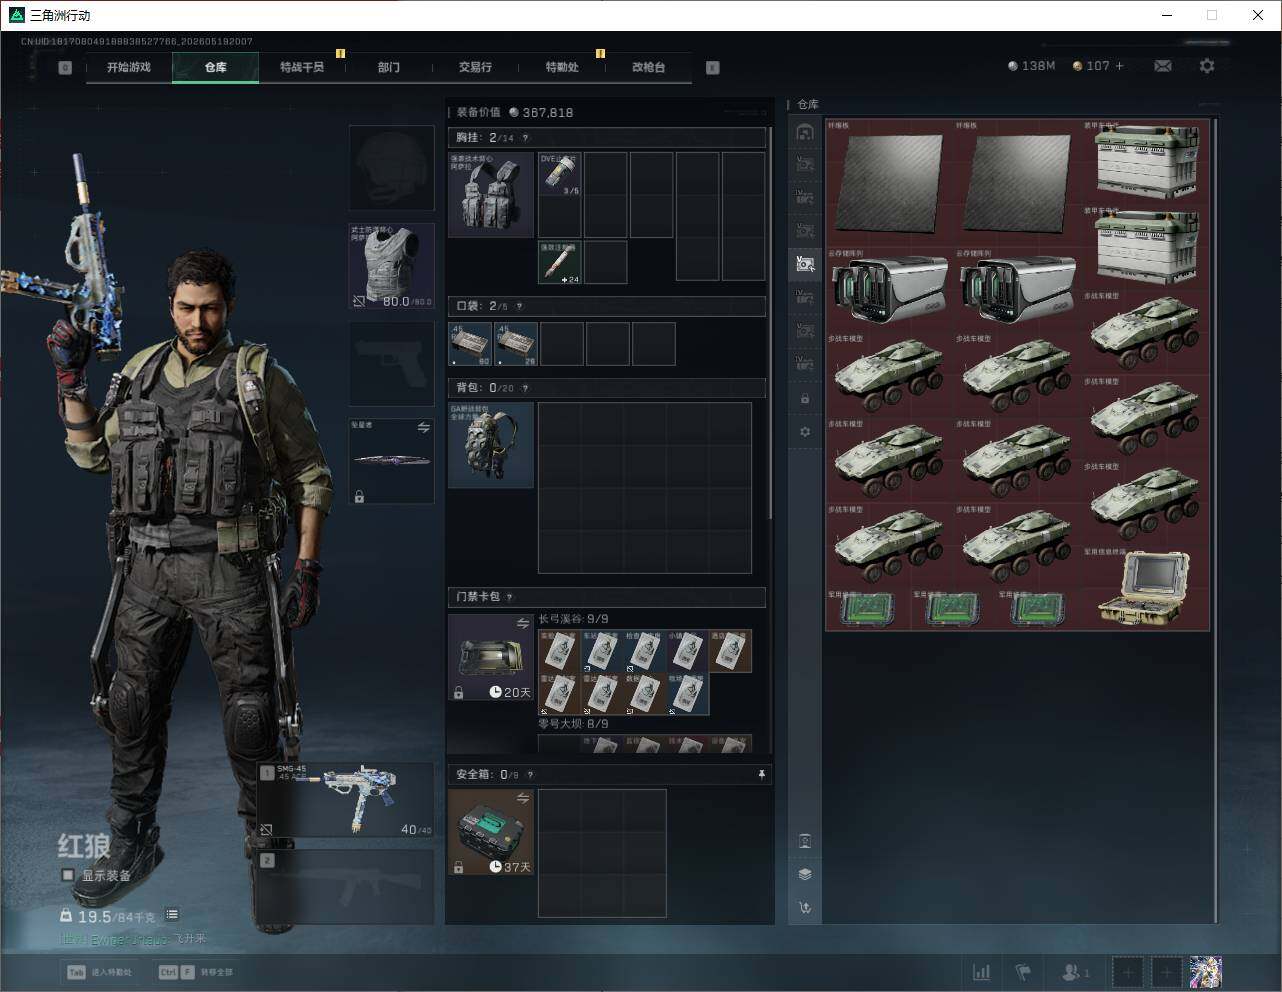1282x992 pixels.
Task: Swap the melee weapon using swap arrows
Action: pos(423,427)
